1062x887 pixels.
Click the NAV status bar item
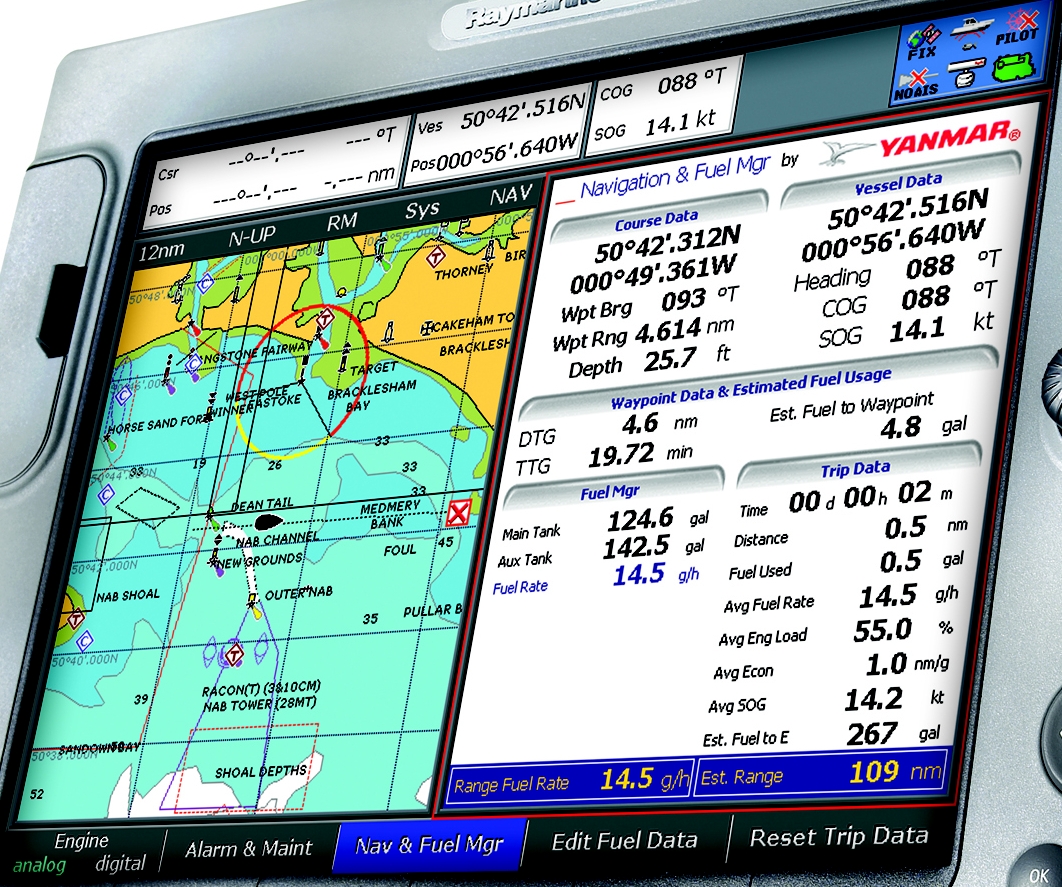pyautogui.click(x=511, y=196)
